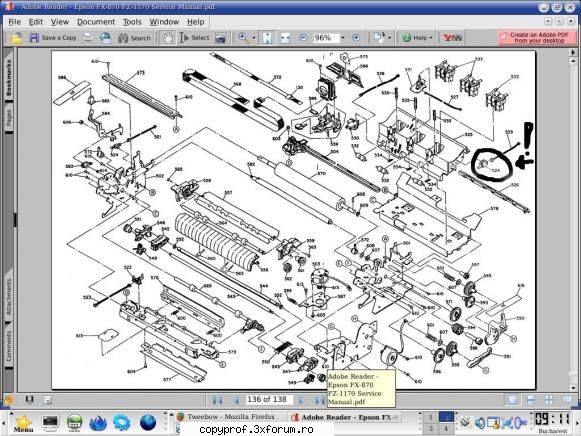The height and width of the screenshot is (436, 581).
Task: Open the Window menu
Action: click(x=164, y=22)
